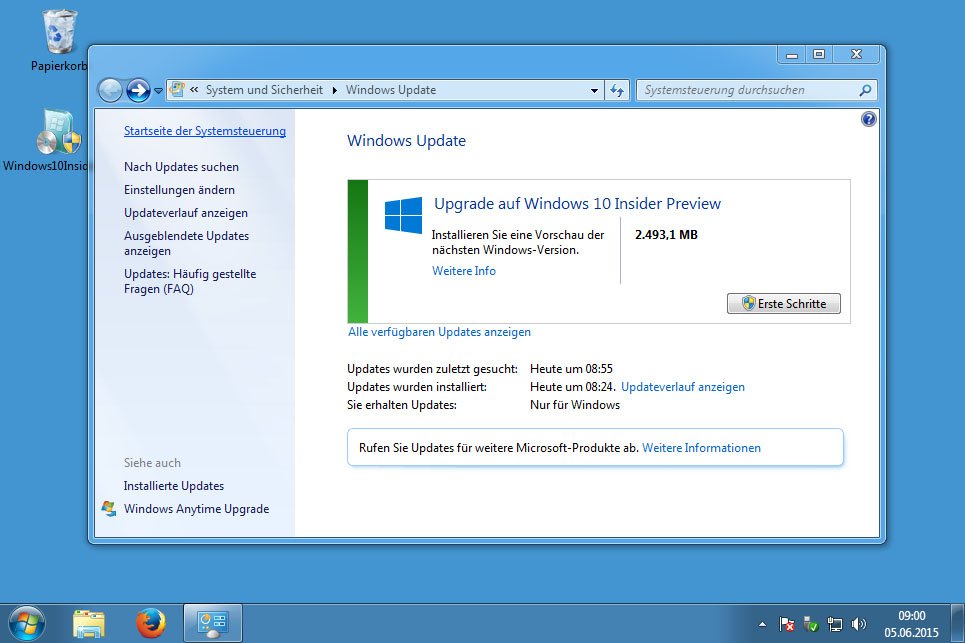This screenshot has width=965, height=643.
Task: Show Updateverlauf anzeigen in sidebar
Action: [x=186, y=213]
